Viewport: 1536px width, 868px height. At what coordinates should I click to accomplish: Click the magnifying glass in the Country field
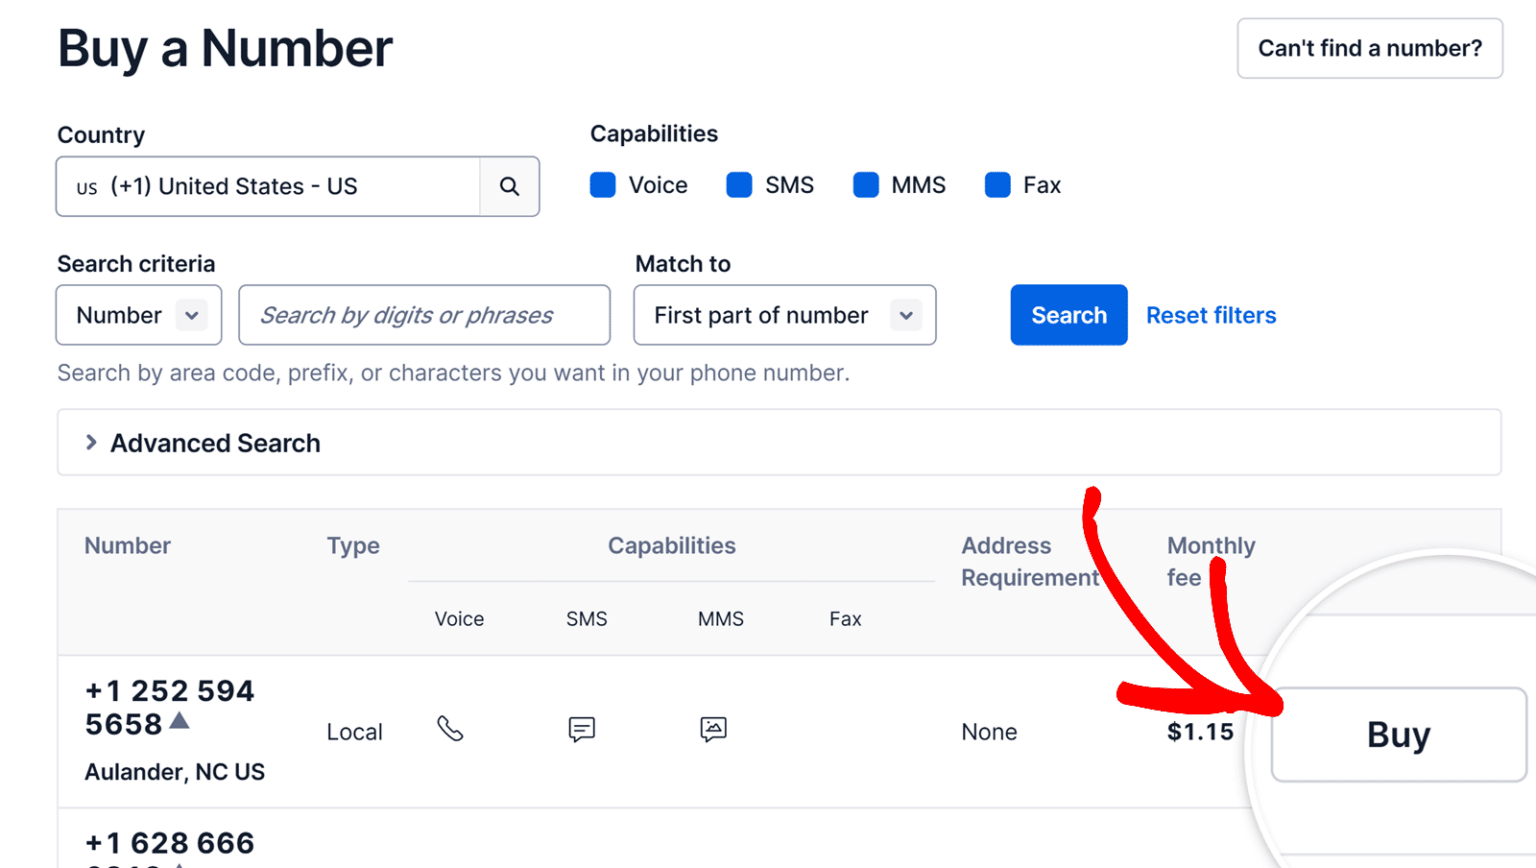[510, 186]
